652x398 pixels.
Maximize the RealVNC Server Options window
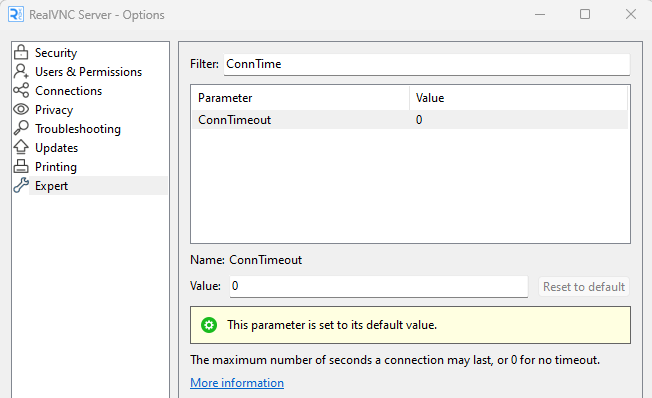pyautogui.click(x=585, y=15)
